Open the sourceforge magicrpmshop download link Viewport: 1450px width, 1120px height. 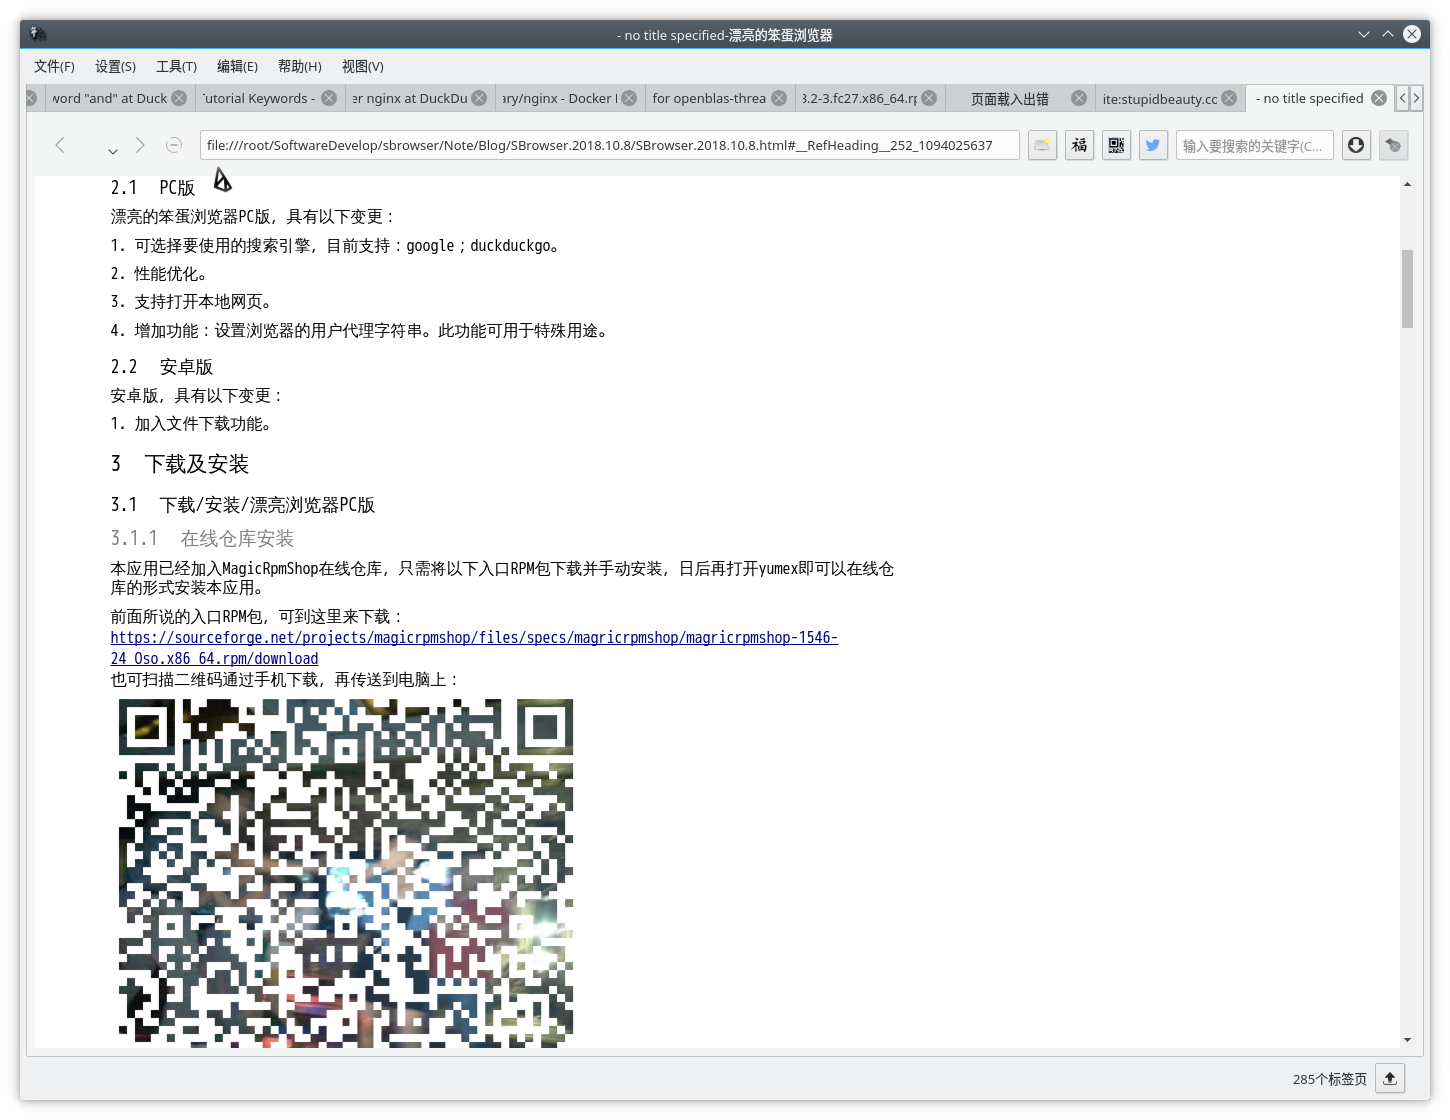click(474, 638)
